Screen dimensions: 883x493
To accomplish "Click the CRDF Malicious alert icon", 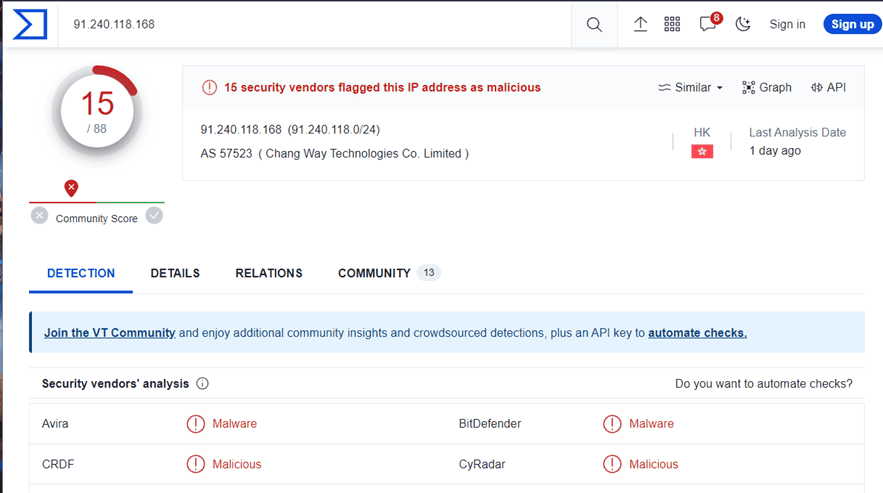I will [x=195, y=464].
